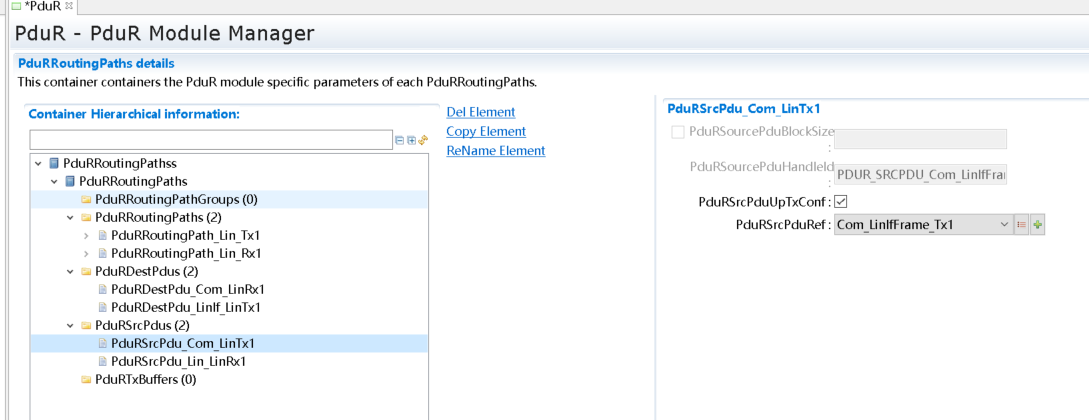Click the PduRRoutingPathGroups folder icon
The height and width of the screenshot is (420, 1089).
click(86, 200)
